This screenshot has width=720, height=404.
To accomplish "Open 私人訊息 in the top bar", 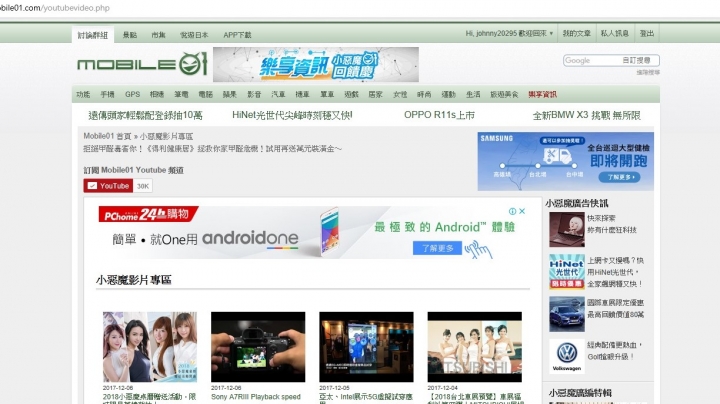I will [614, 34].
